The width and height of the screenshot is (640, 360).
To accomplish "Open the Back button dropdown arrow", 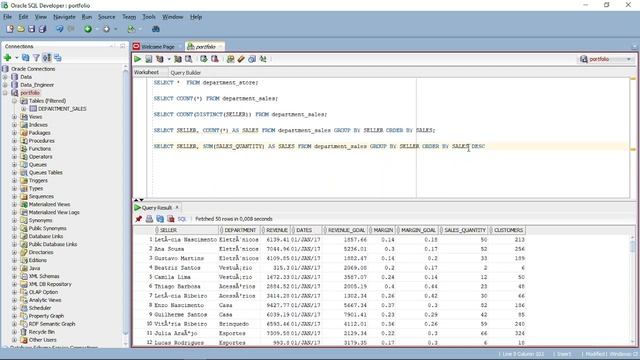I will click(x=97, y=29).
